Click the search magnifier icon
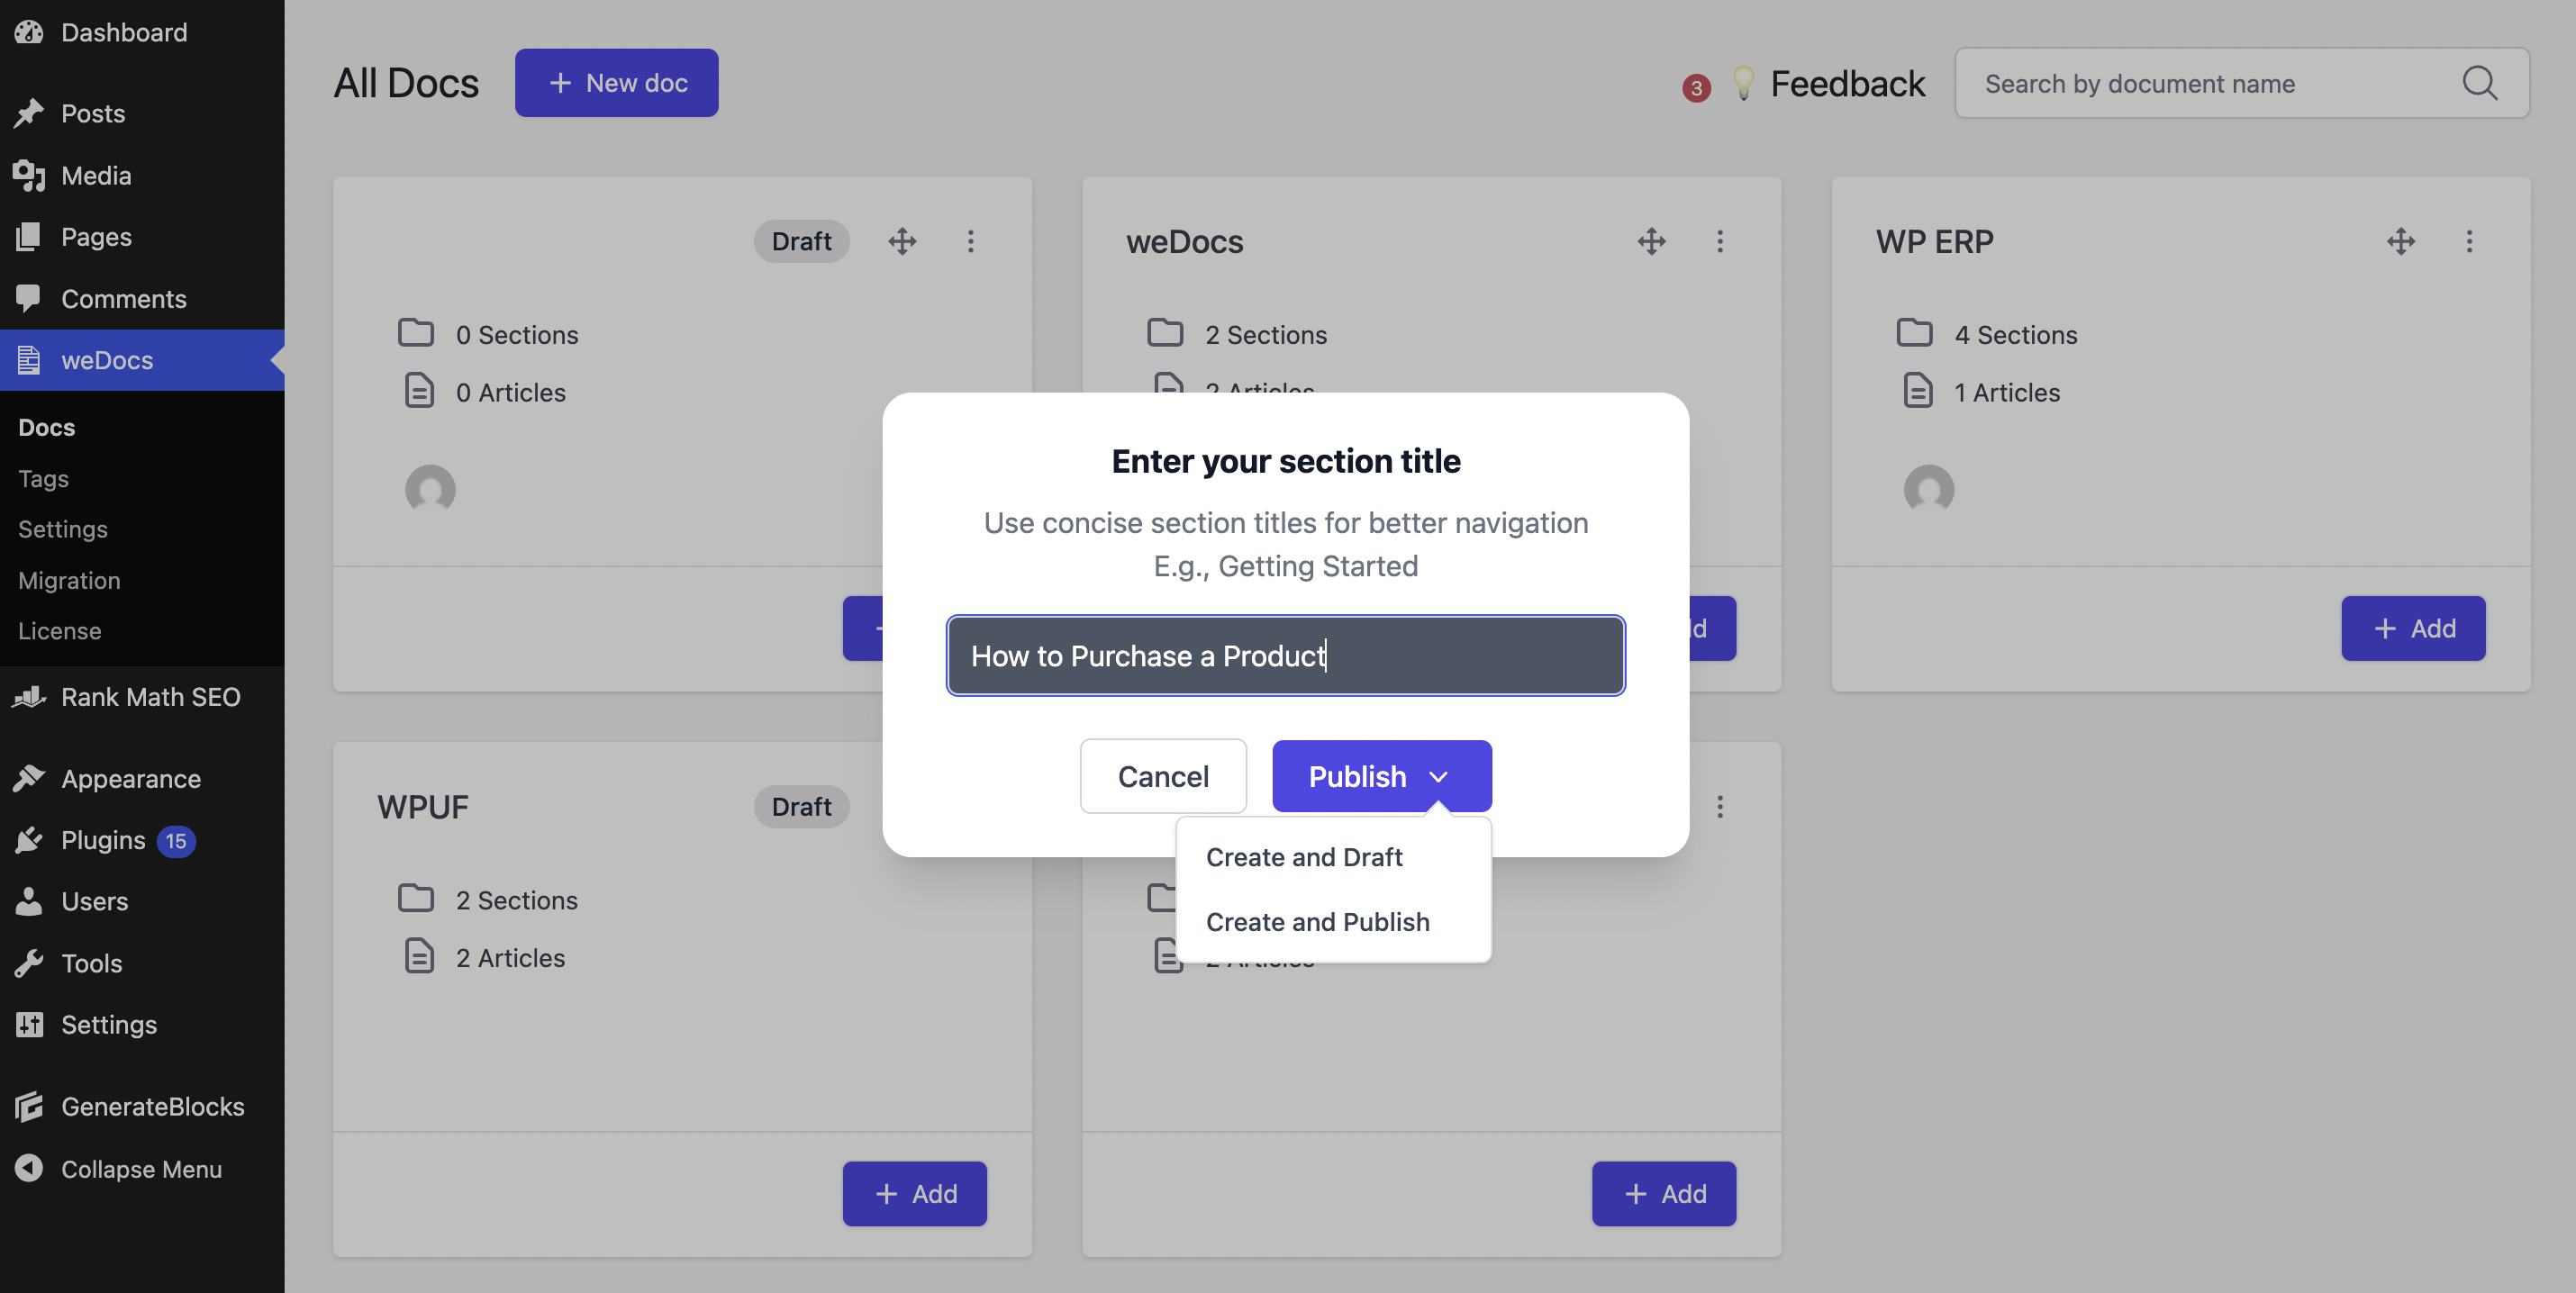 pyautogui.click(x=2479, y=83)
